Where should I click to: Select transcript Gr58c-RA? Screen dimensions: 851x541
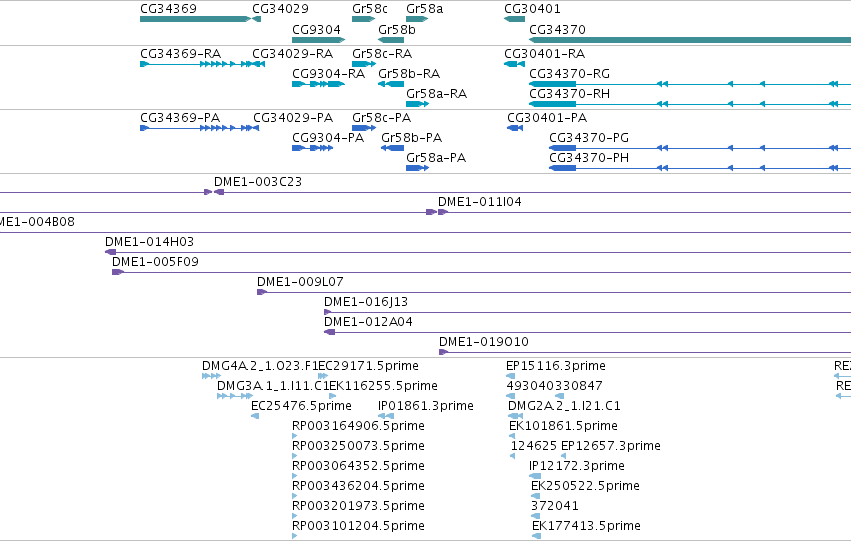364,64
